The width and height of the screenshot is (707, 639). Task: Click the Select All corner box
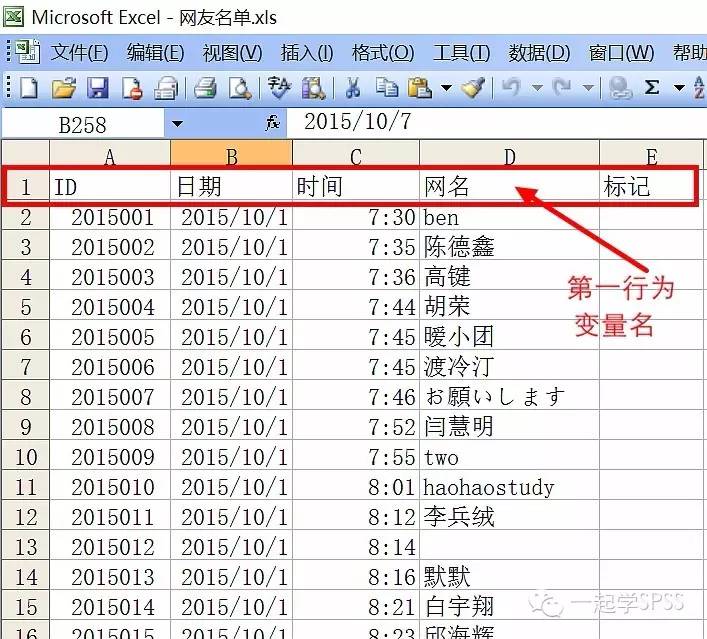[25, 154]
